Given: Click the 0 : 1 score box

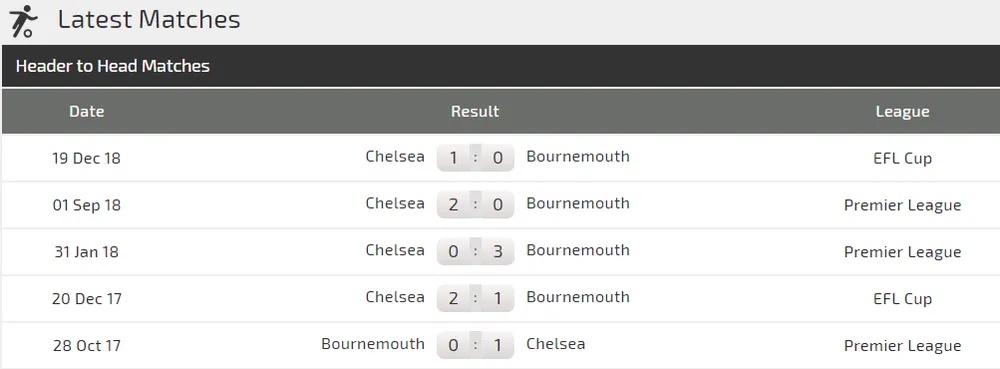Looking at the screenshot, I should point(475,345).
